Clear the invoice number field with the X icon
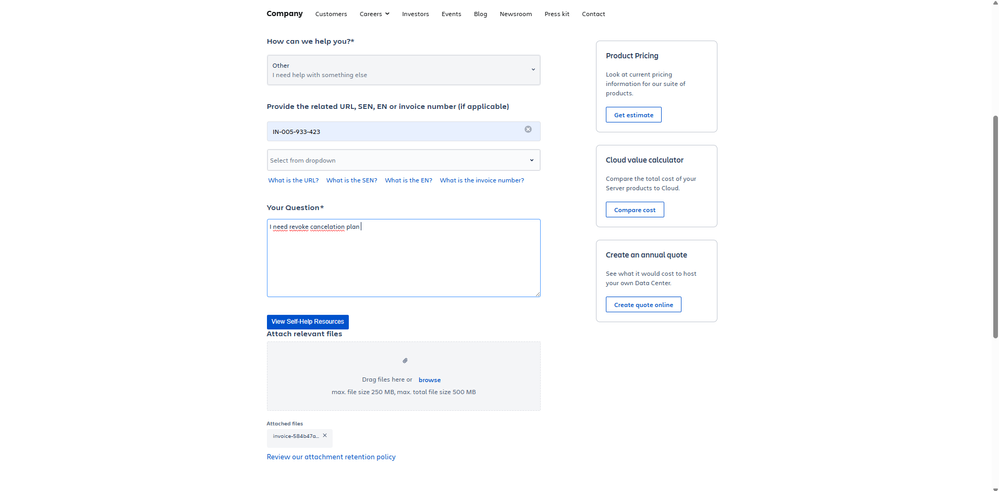 point(528,129)
